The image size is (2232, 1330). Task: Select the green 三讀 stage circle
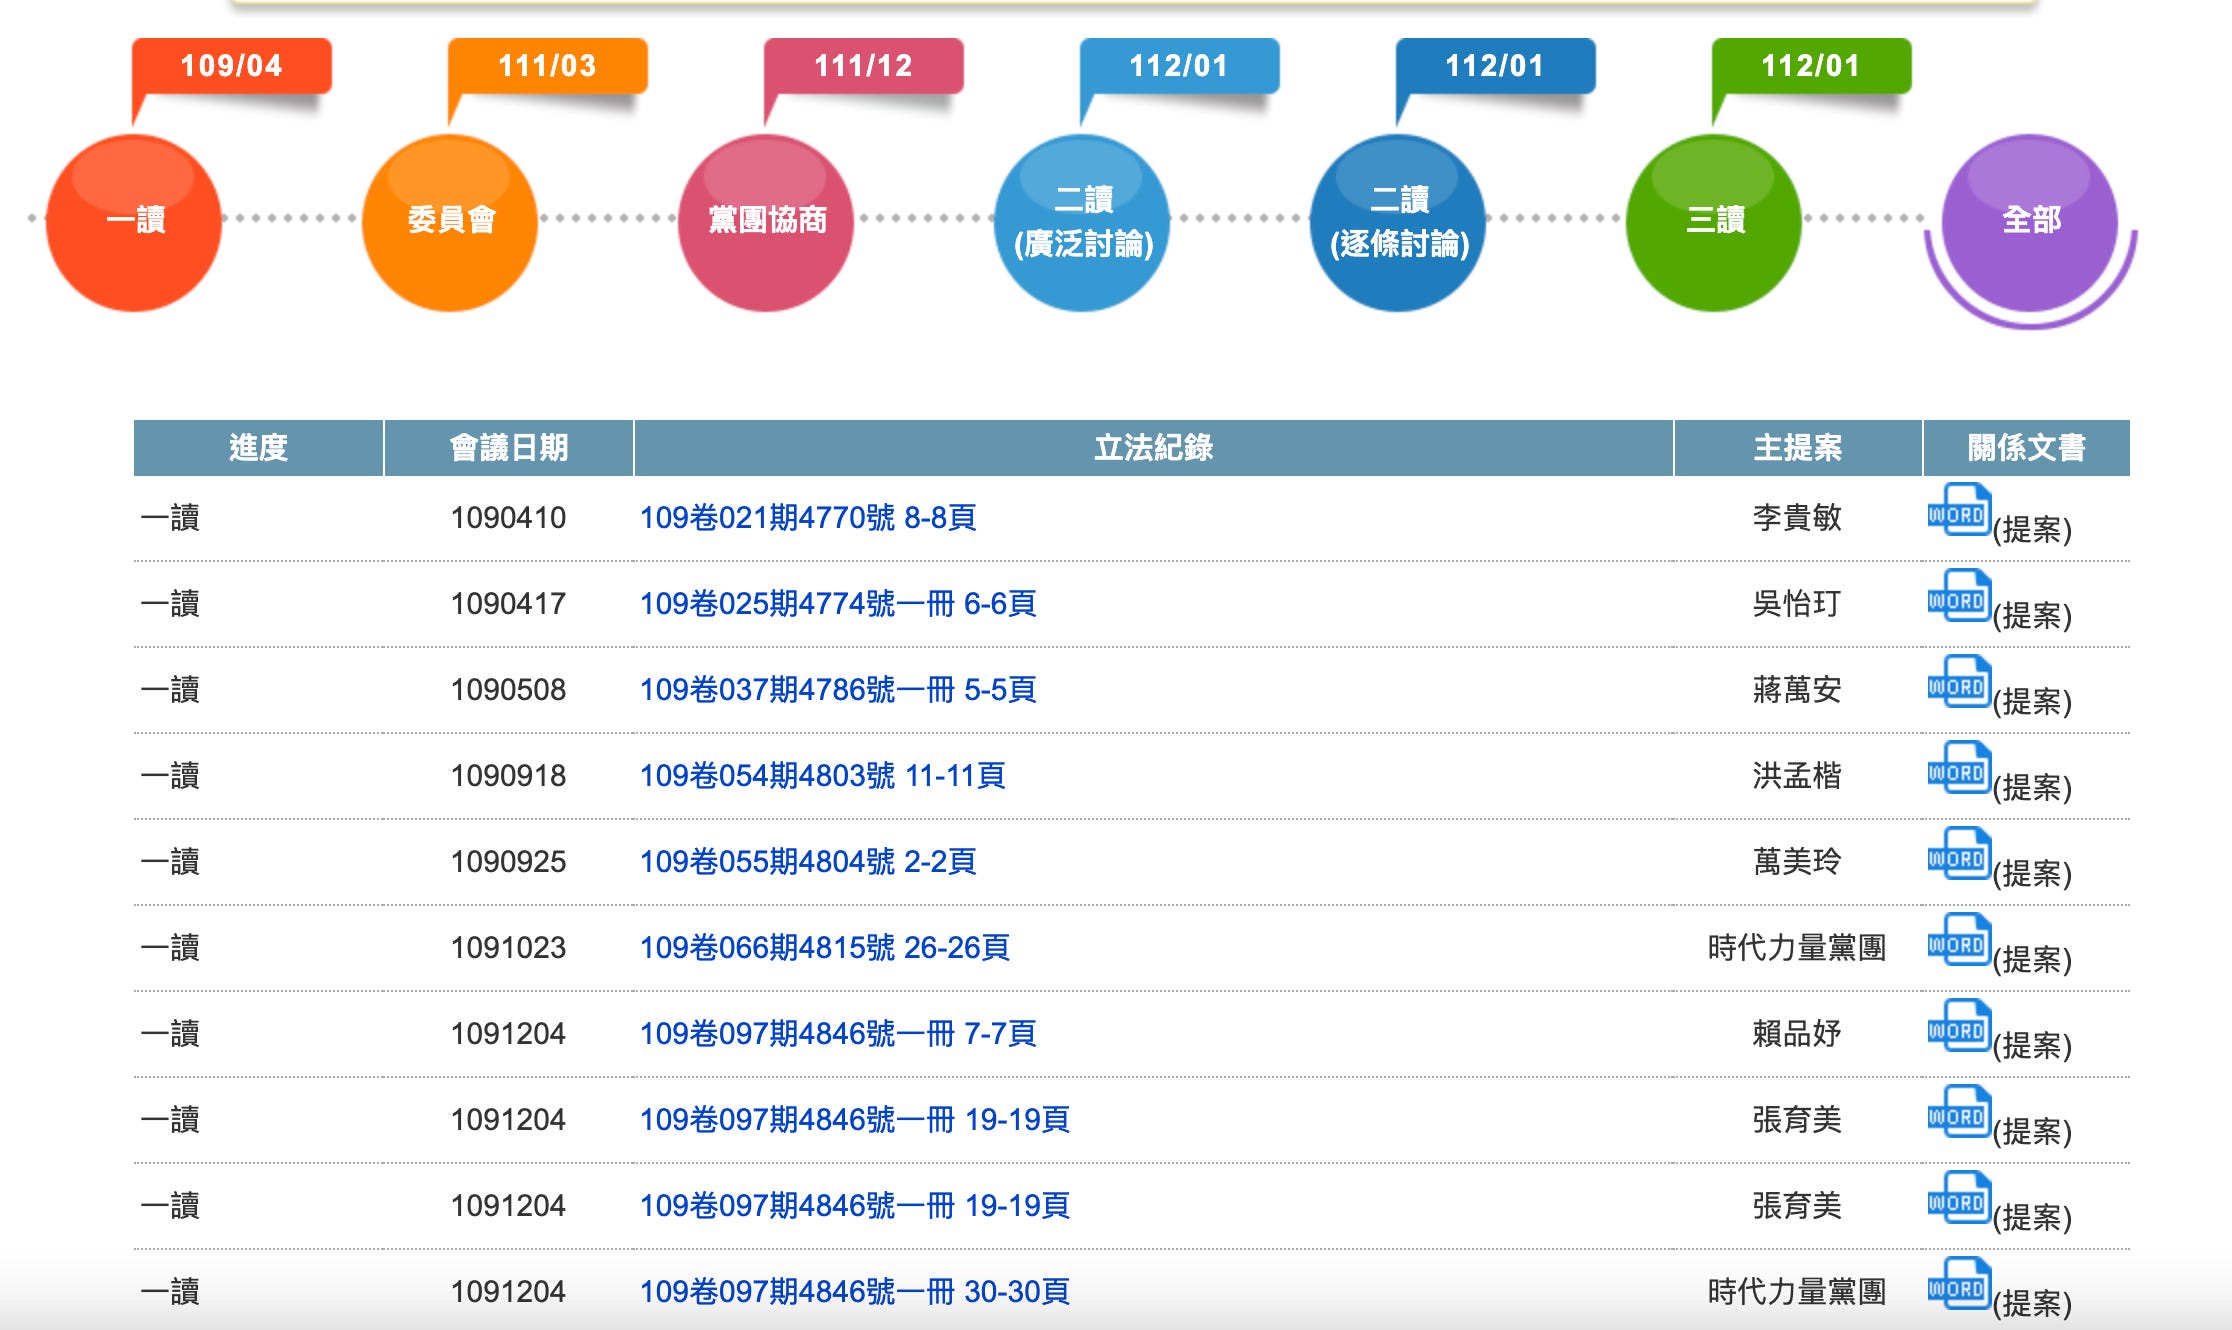pyautogui.click(x=1714, y=222)
